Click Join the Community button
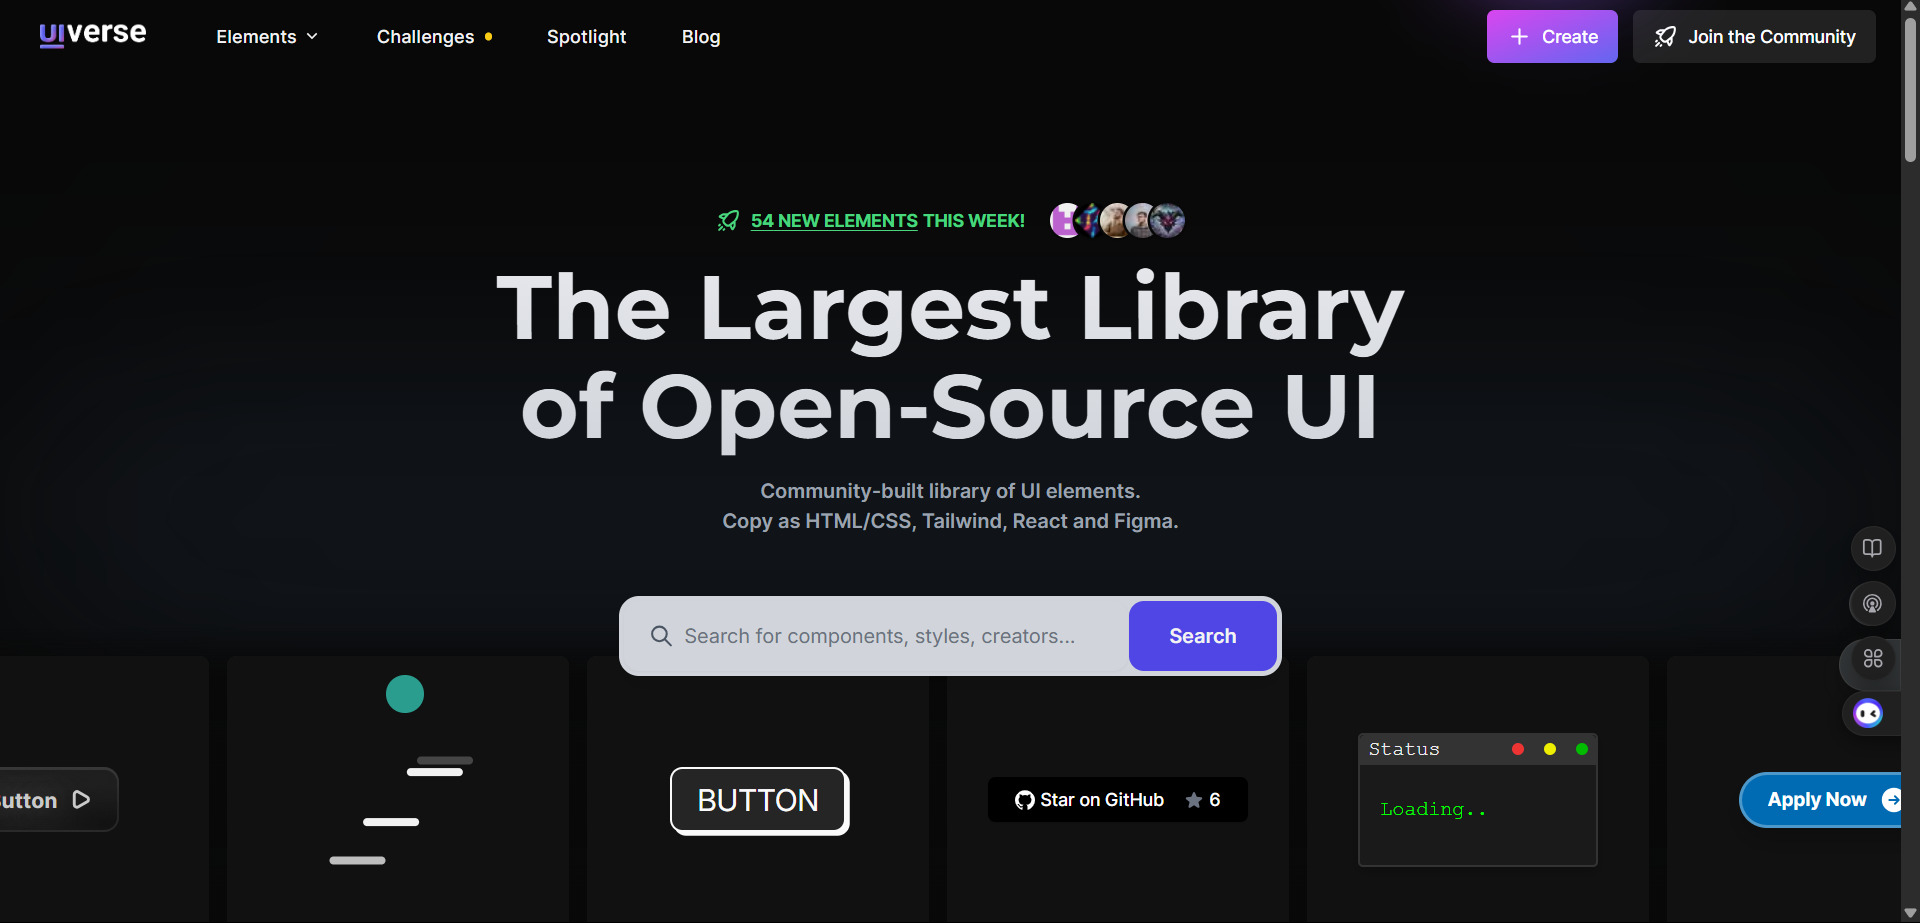This screenshot has width=1920, height=923. pos(1753,37)
